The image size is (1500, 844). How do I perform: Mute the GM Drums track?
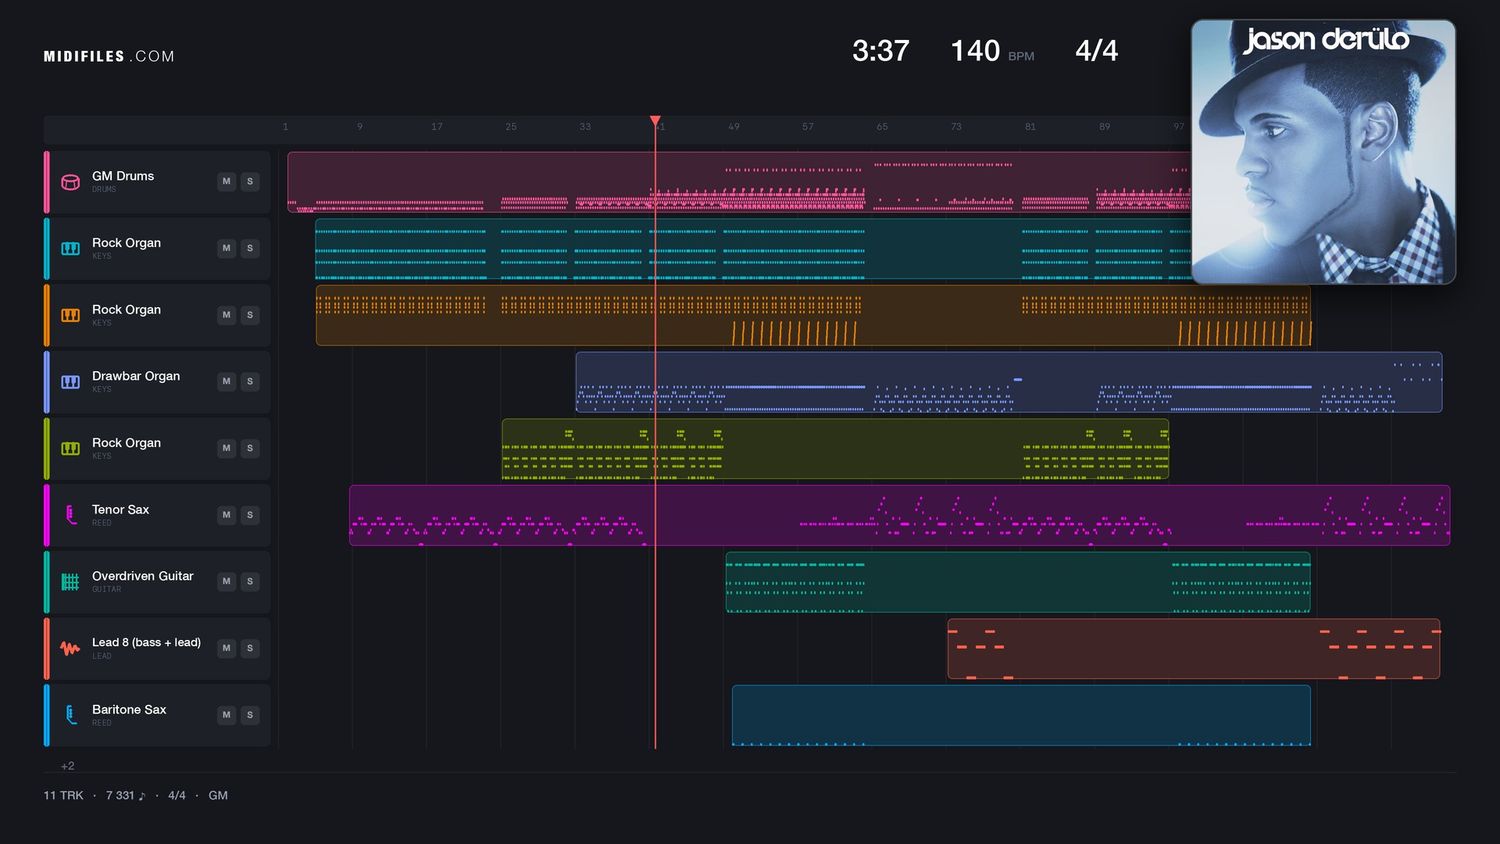tap(227, 181)
